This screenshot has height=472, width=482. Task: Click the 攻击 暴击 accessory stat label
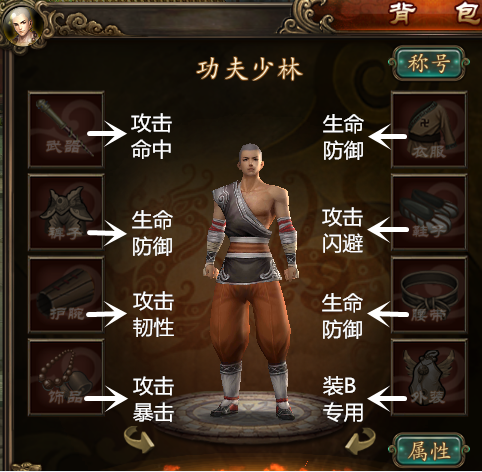coord(153,399)
